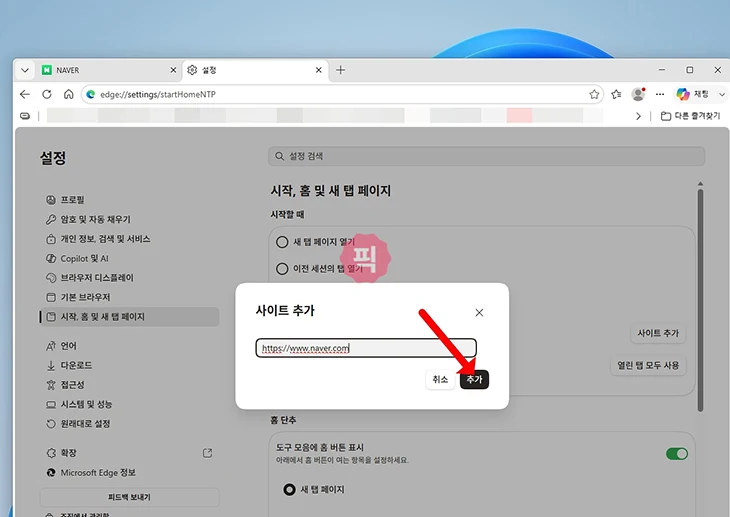Image resolution: width=730 pixels, height=517 pixels.
Task: Open the favorites list icon
Action: pos(616,95)
